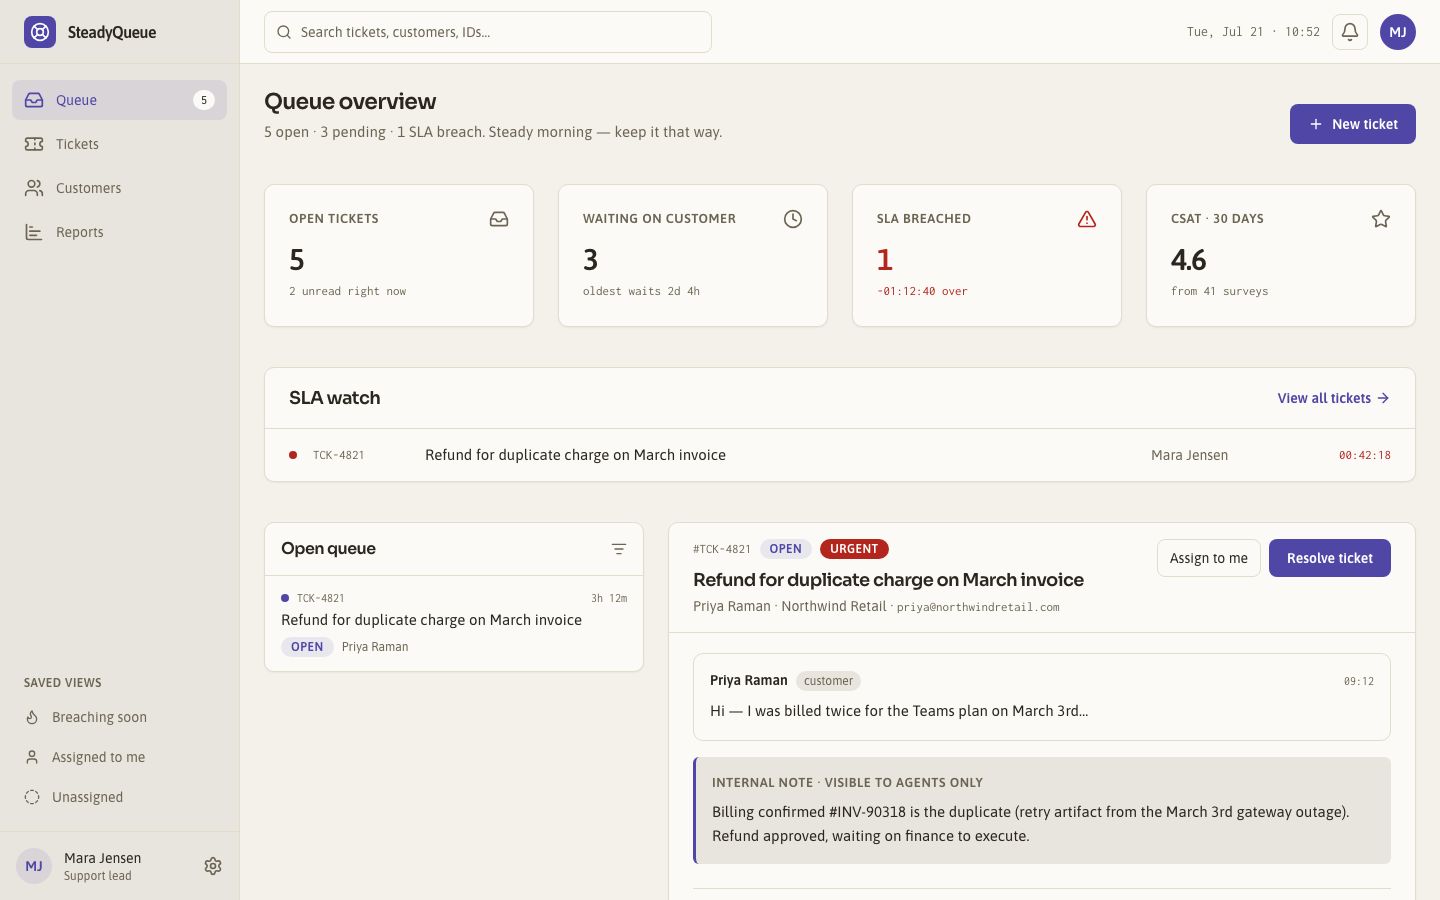Focus the search tickets input field
This screenshot has height=900, width=1440.
click(x=488, y=32)
